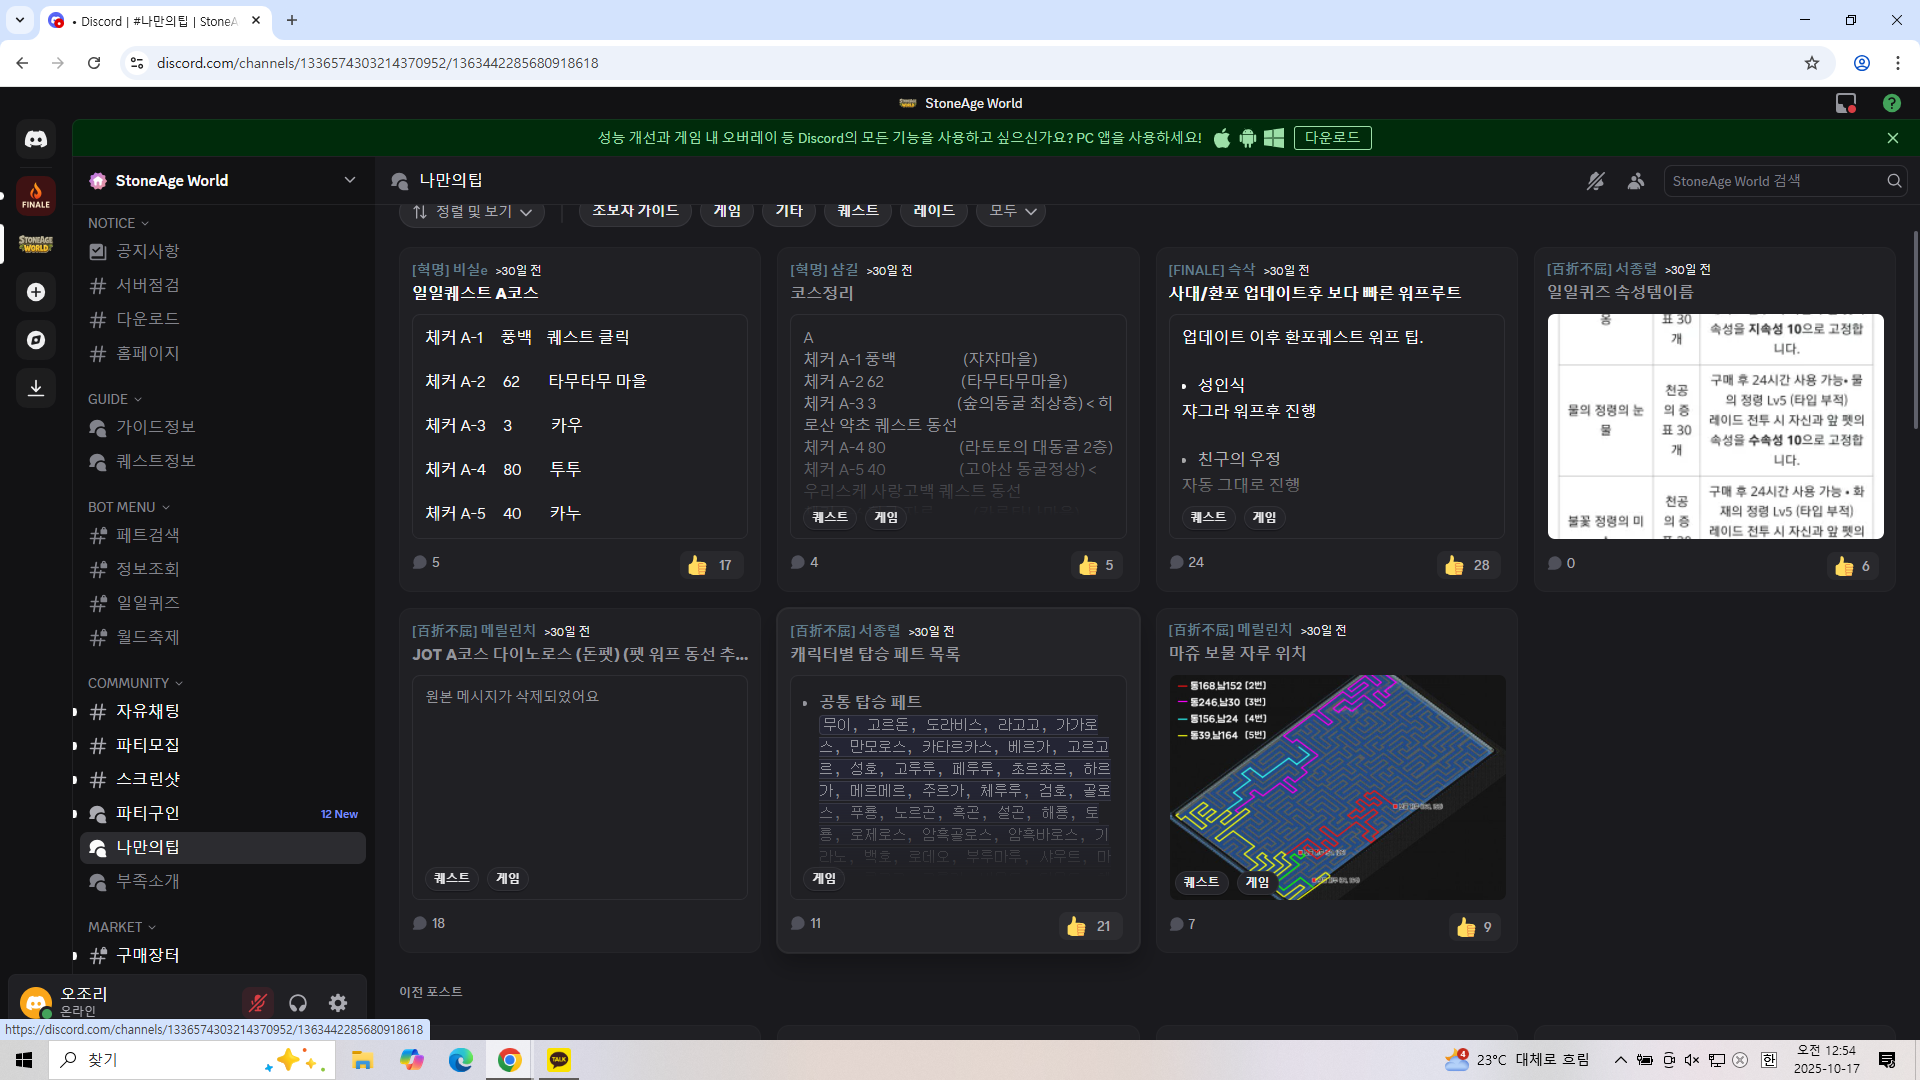Expand the StoneAge World server menu
Viewport: 1920px width, 1080px height.
[349, 180]
